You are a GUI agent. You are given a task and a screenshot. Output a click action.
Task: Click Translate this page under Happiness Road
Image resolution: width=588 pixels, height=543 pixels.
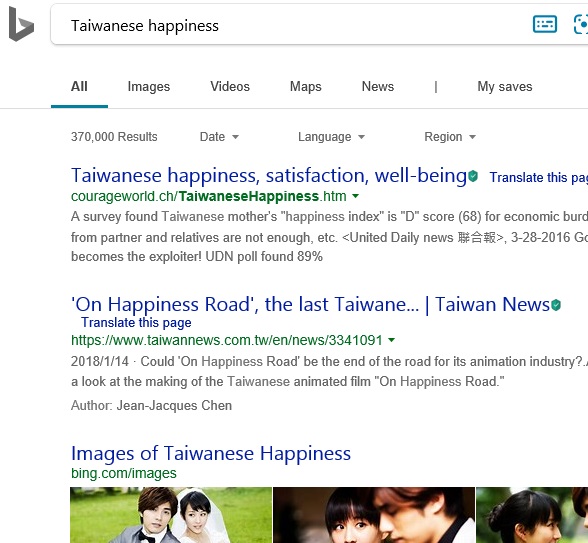pos(136,322)
